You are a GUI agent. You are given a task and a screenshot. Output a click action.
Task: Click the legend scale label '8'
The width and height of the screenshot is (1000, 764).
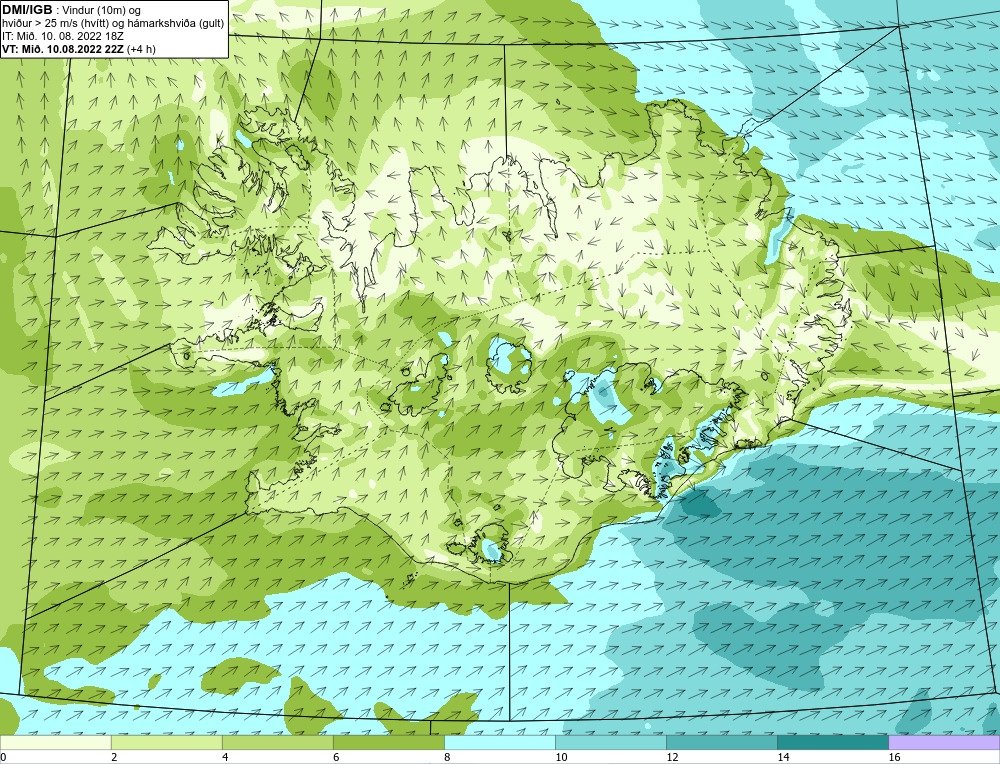[447, 757]
